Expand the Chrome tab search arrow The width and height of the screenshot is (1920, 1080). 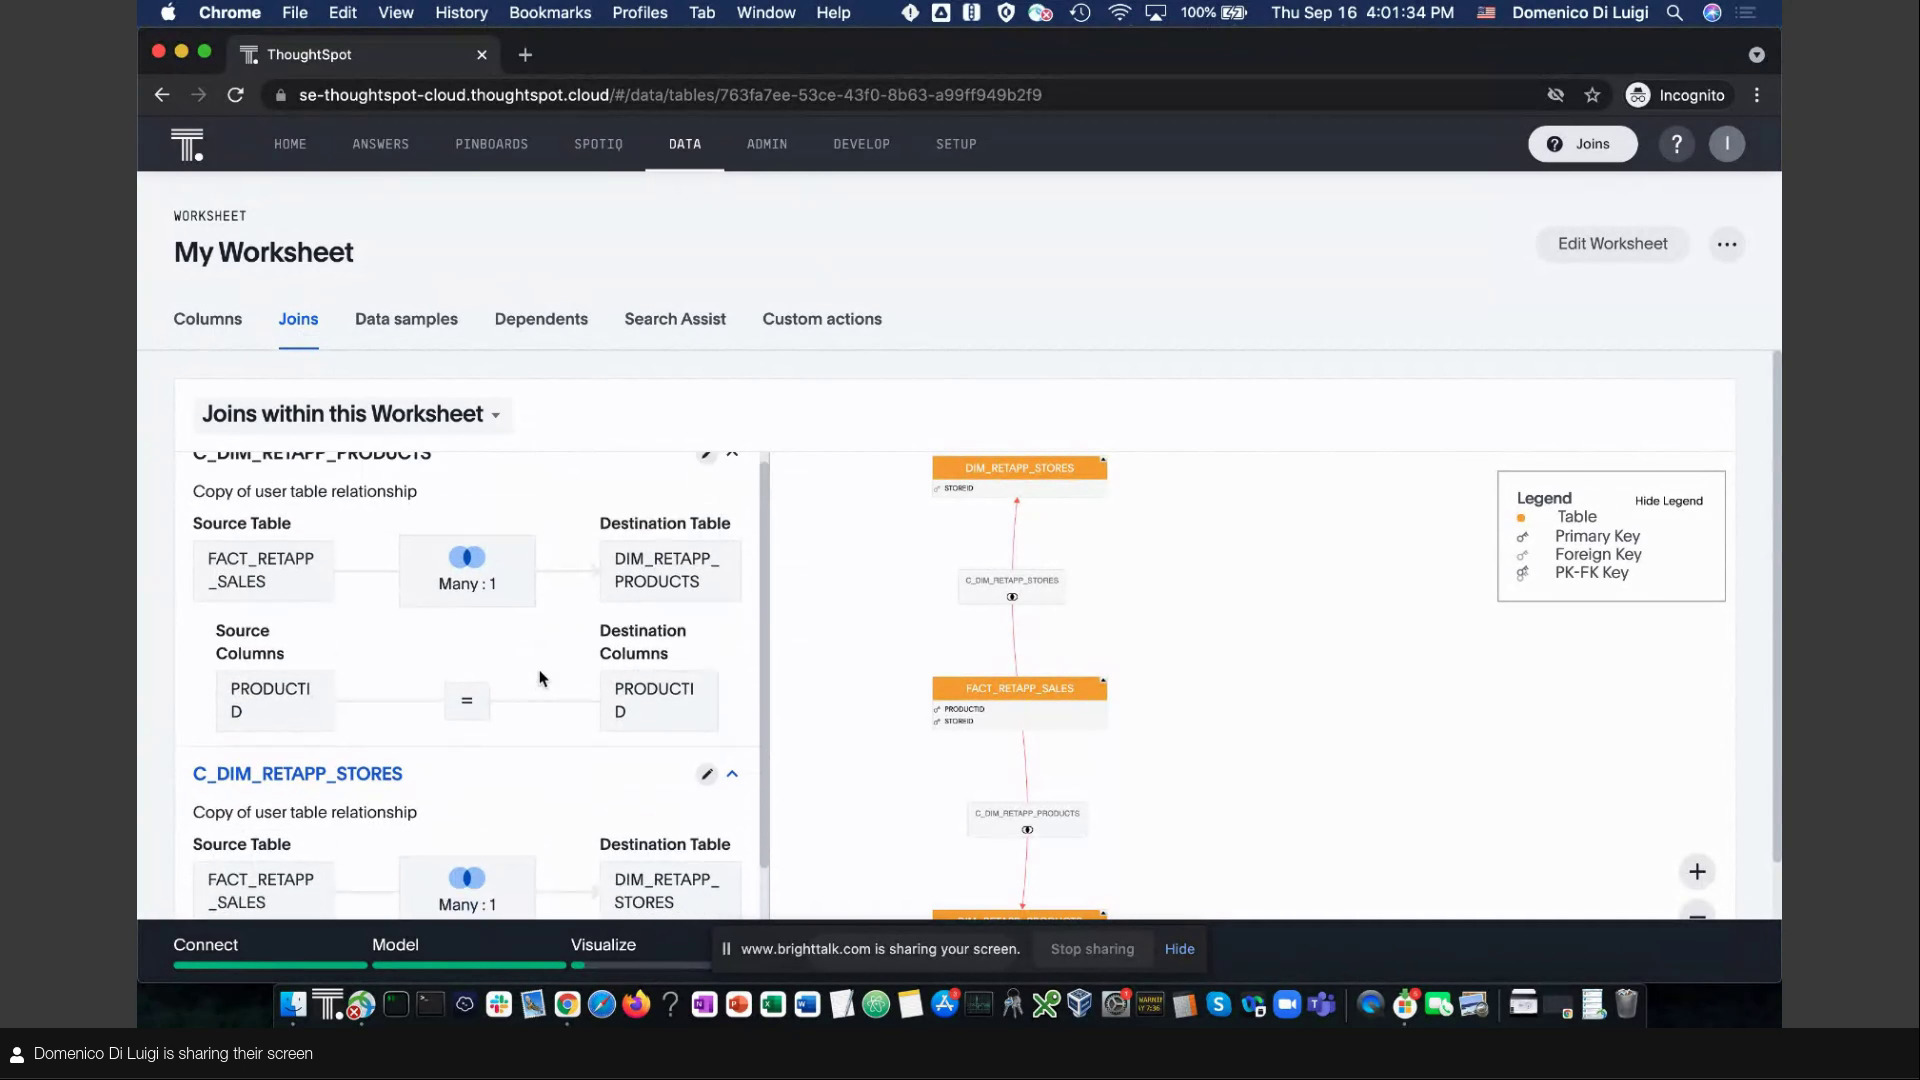[x=1756, y=55]
